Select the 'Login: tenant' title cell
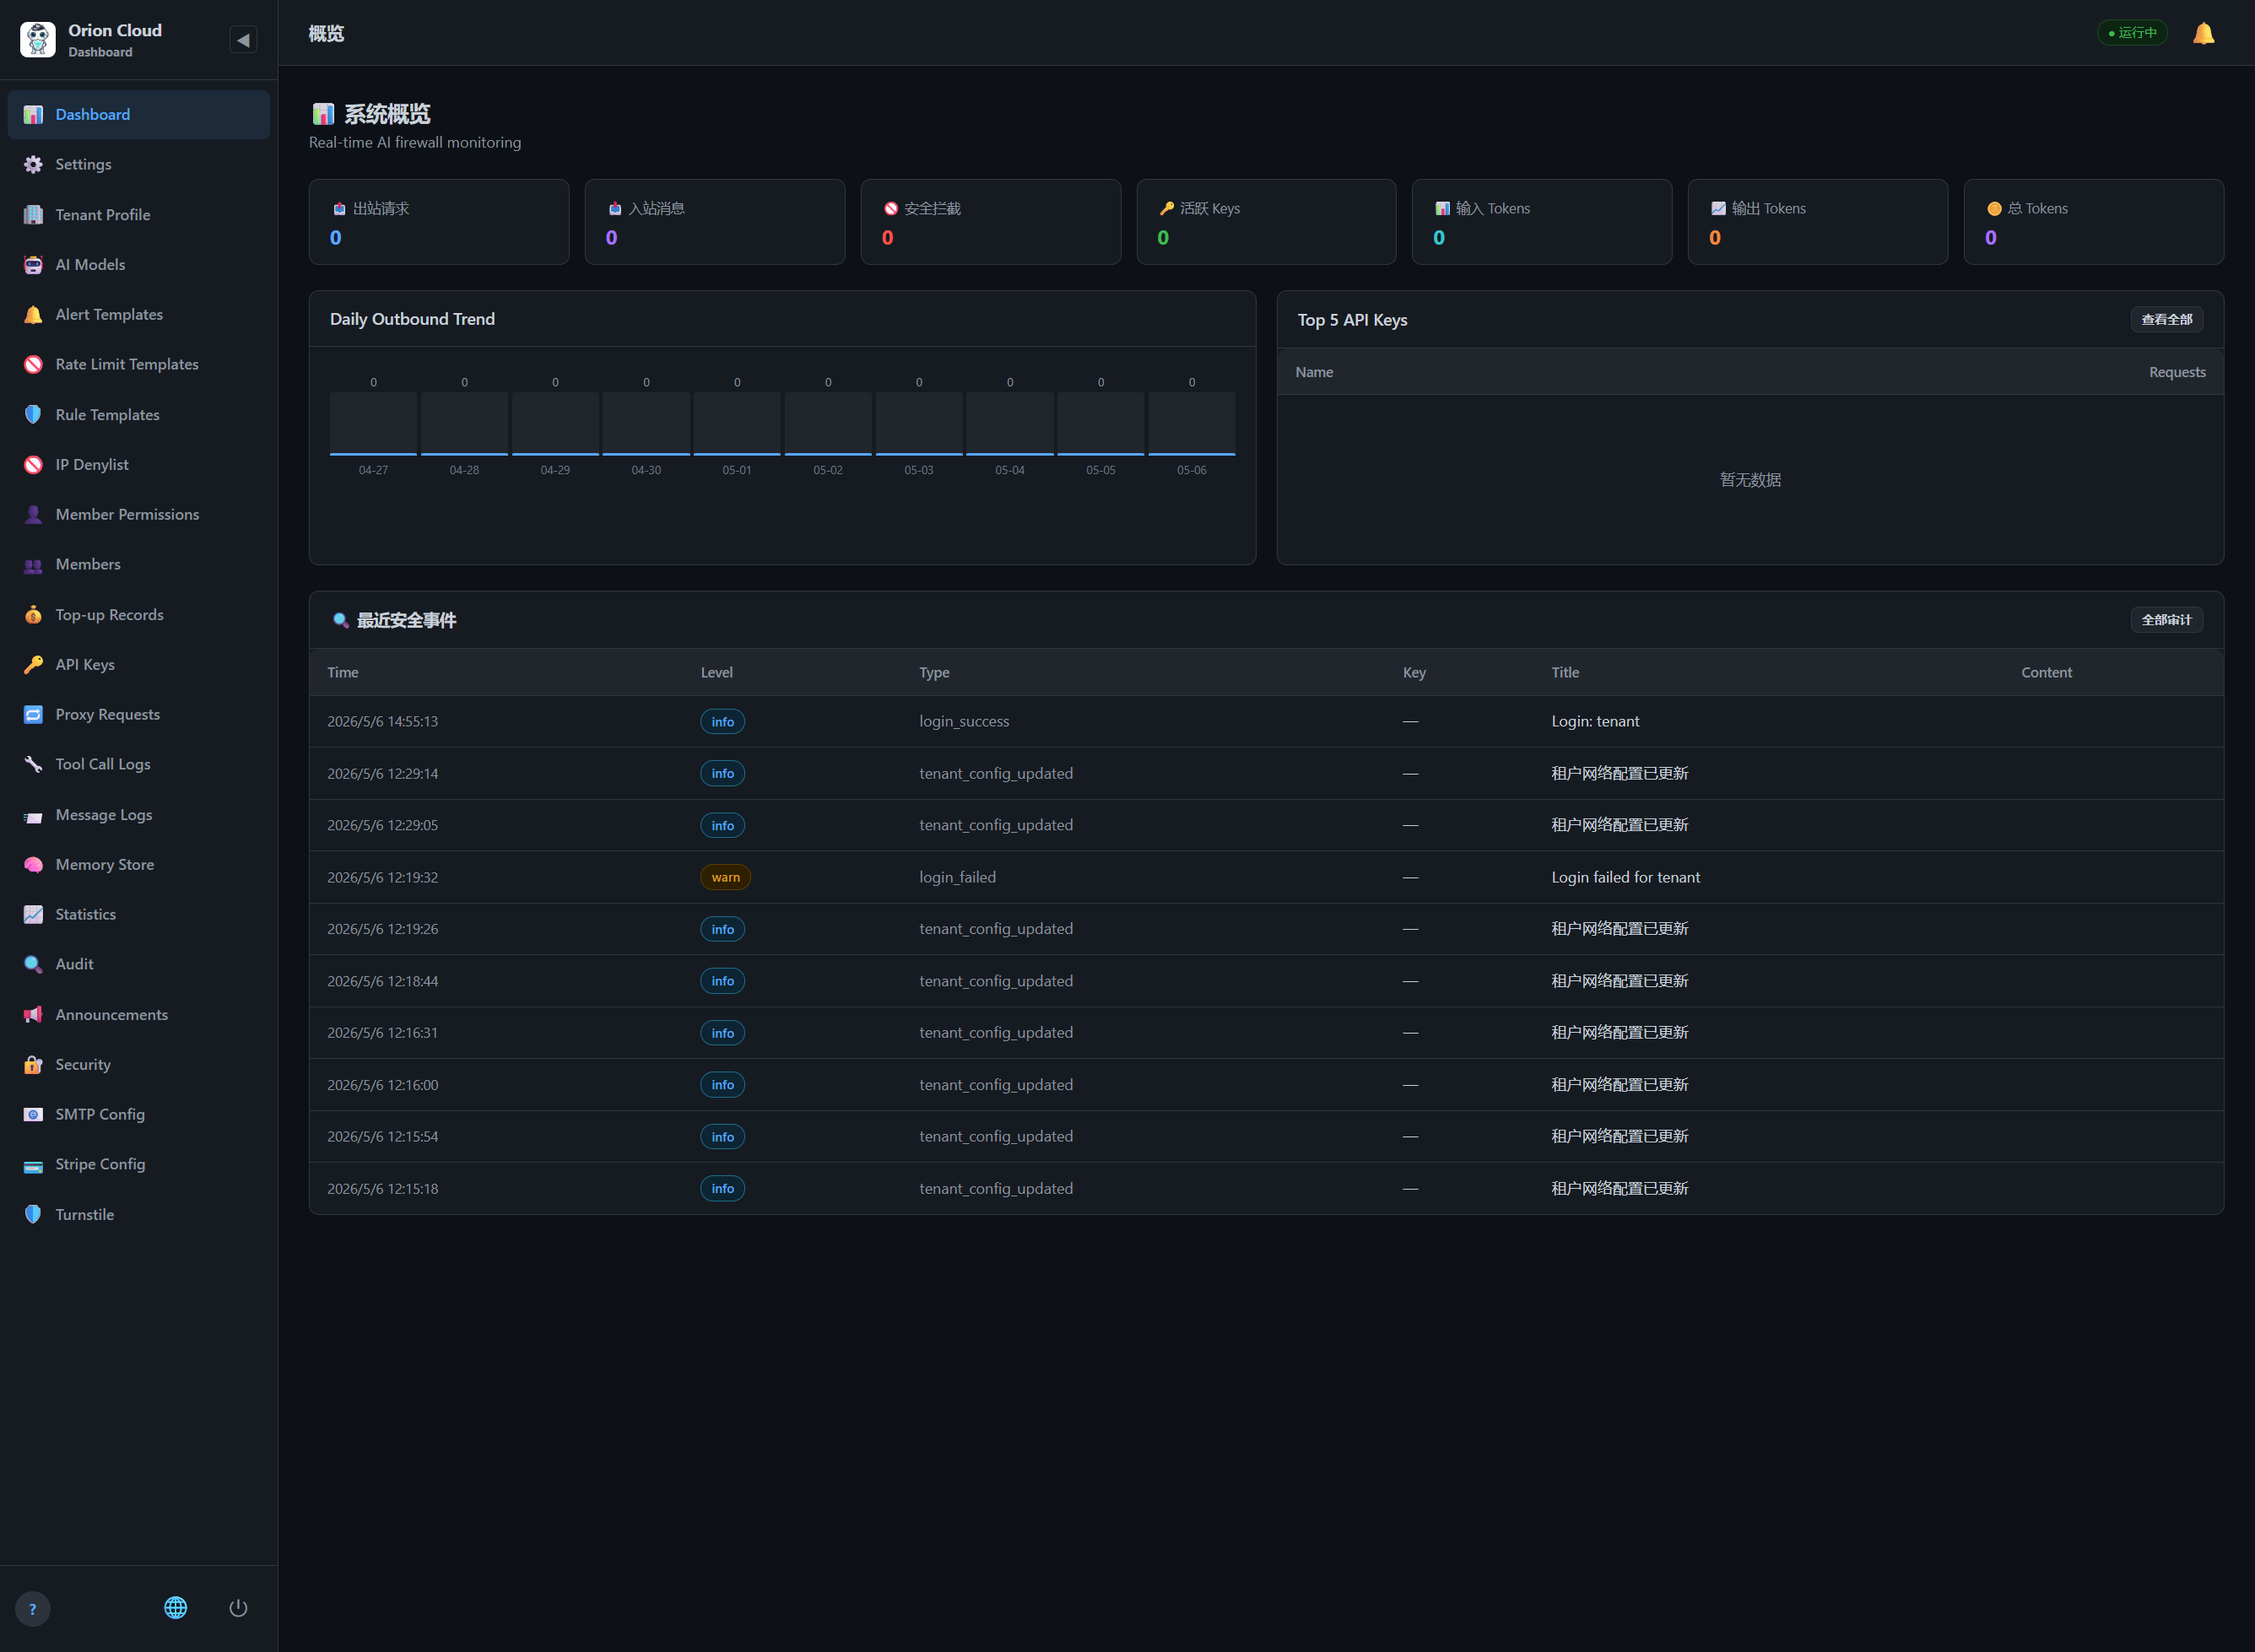The height and width of the screenshot is (1652, 2255). click(x=1595, y=722)
